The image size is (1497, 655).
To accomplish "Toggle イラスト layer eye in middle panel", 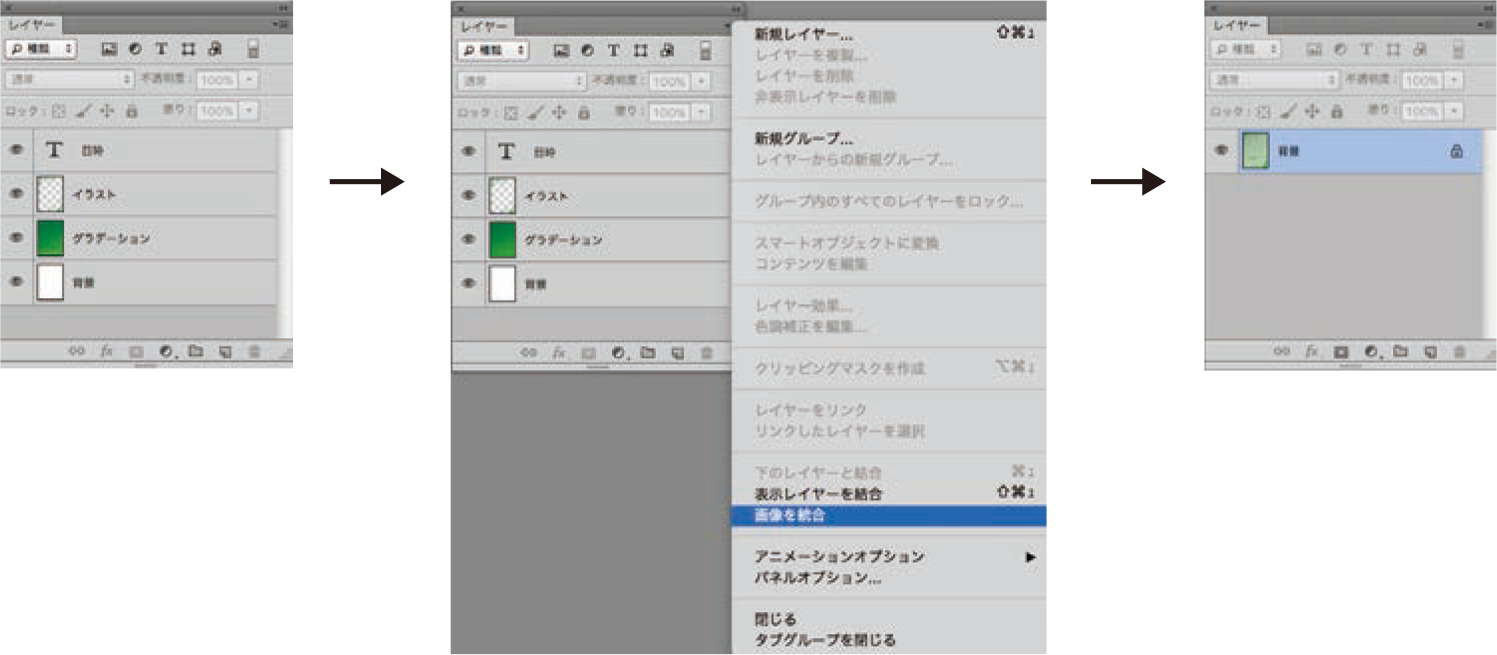I will coord(468,196).
